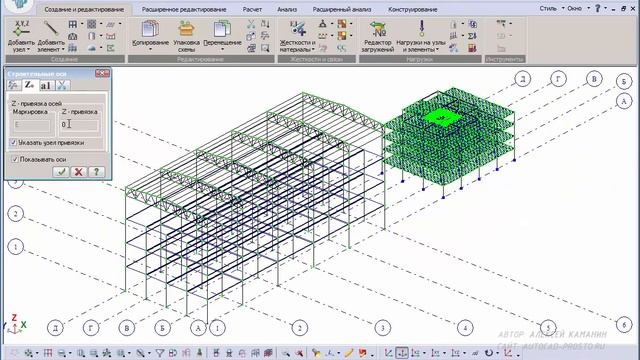Open the Стиль dropdown
This screenshot has height=360, width=640.
point(551,8)
